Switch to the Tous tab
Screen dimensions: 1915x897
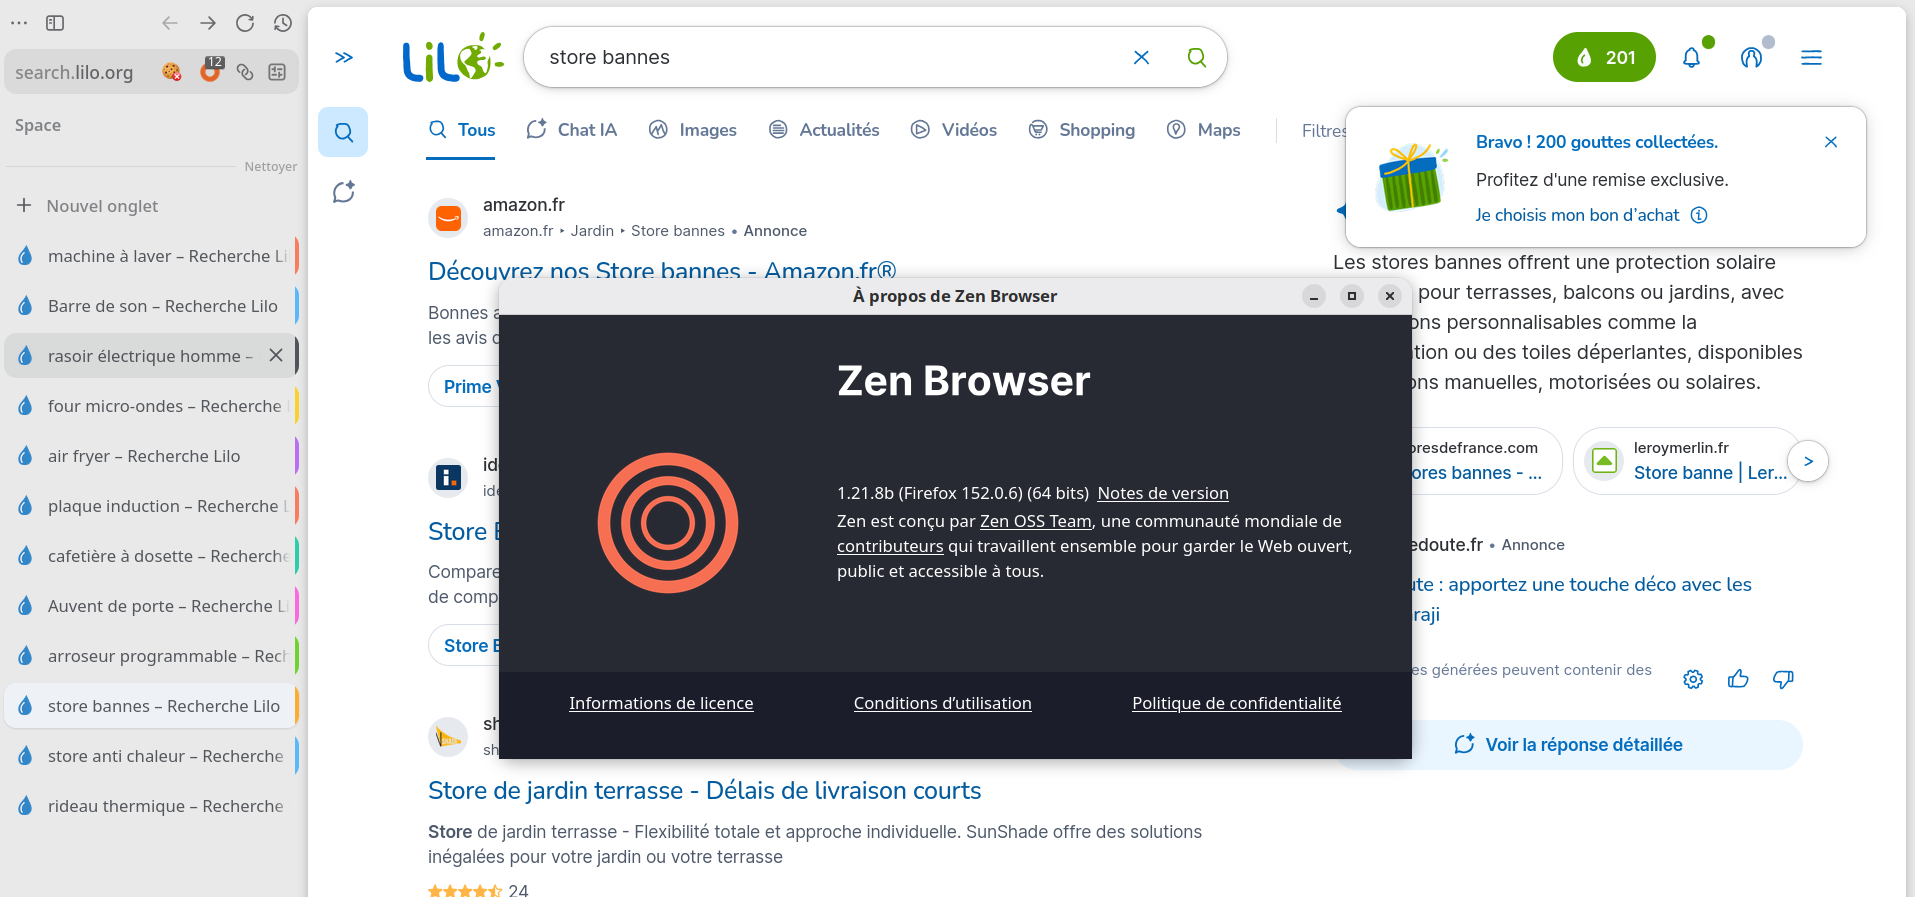[x=461, y=130]
